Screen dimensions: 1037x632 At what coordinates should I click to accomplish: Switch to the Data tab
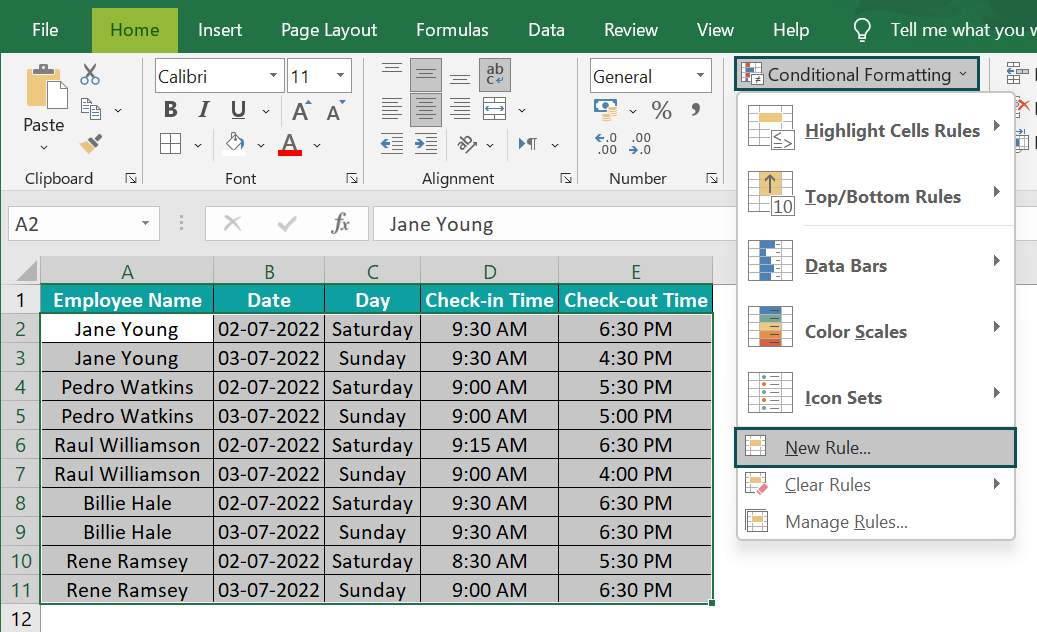546,30
